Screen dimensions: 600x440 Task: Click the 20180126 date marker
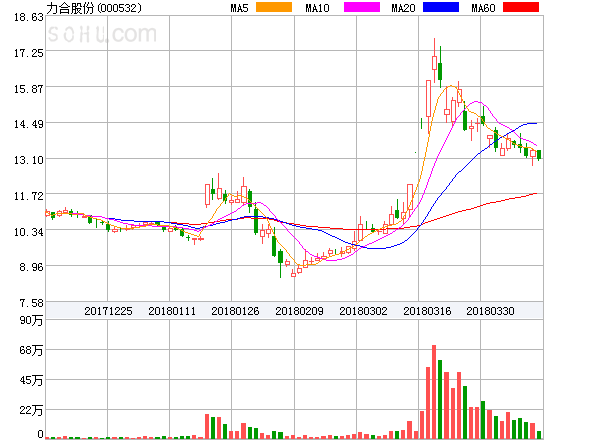coord(235,311)
